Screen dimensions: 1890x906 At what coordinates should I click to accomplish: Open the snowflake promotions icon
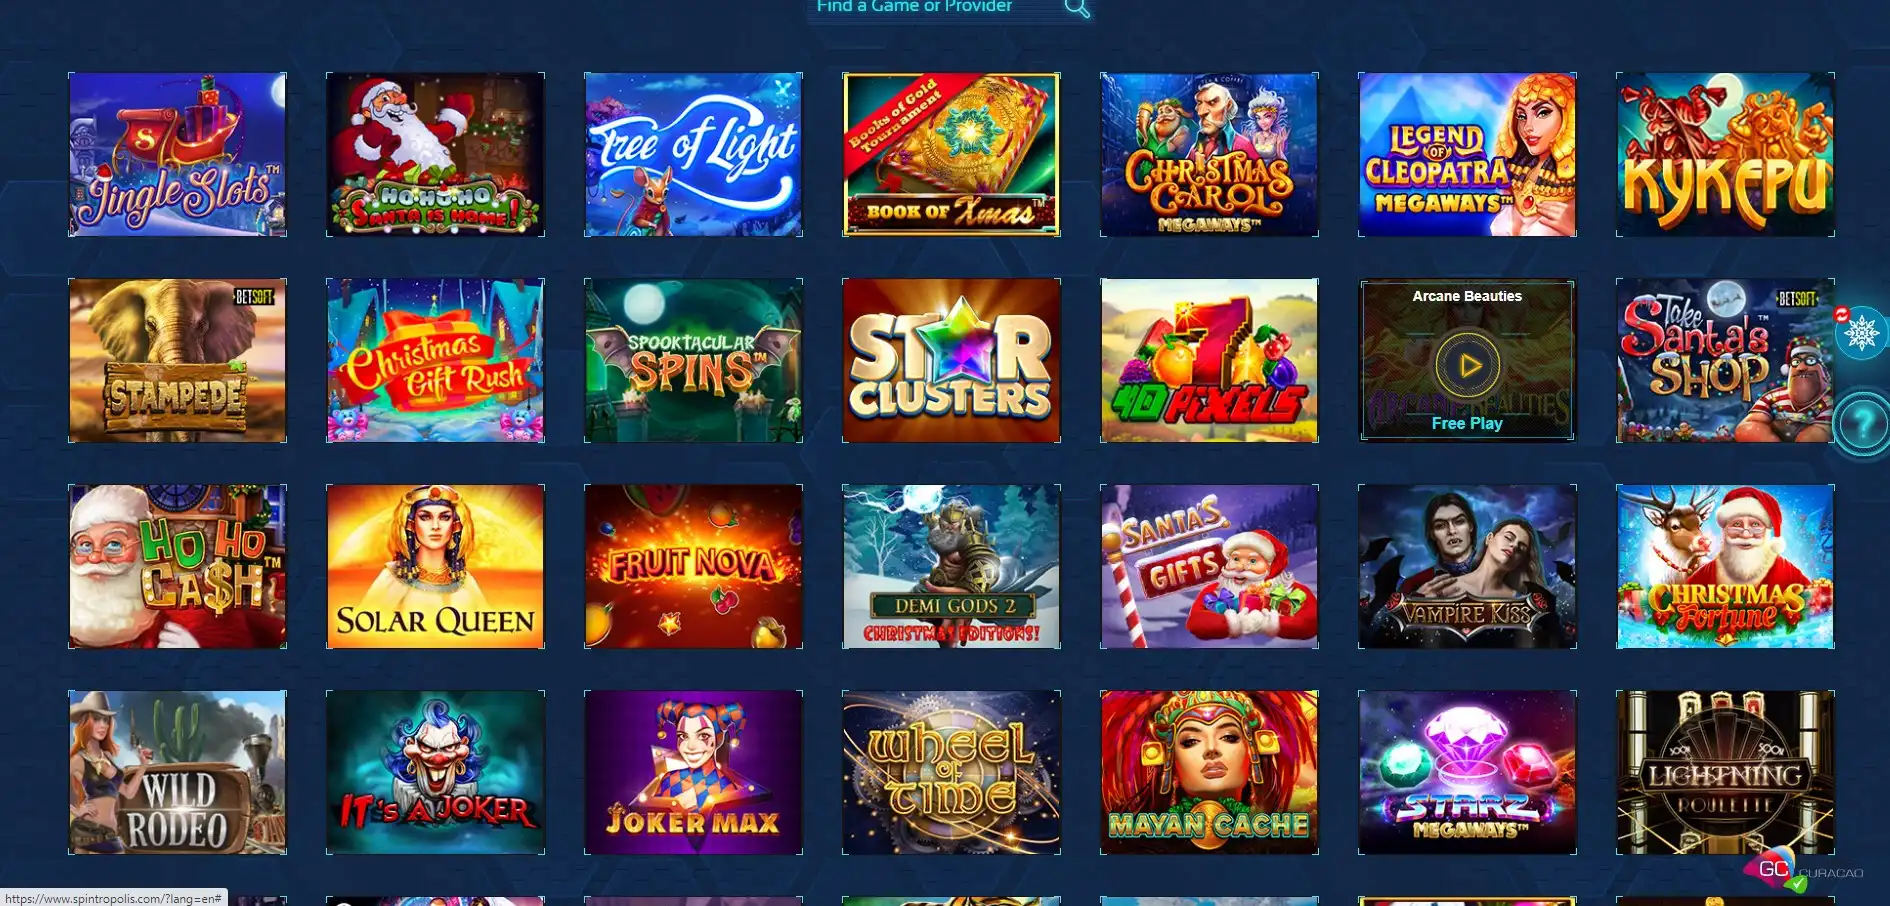[x=1861, y=332]
